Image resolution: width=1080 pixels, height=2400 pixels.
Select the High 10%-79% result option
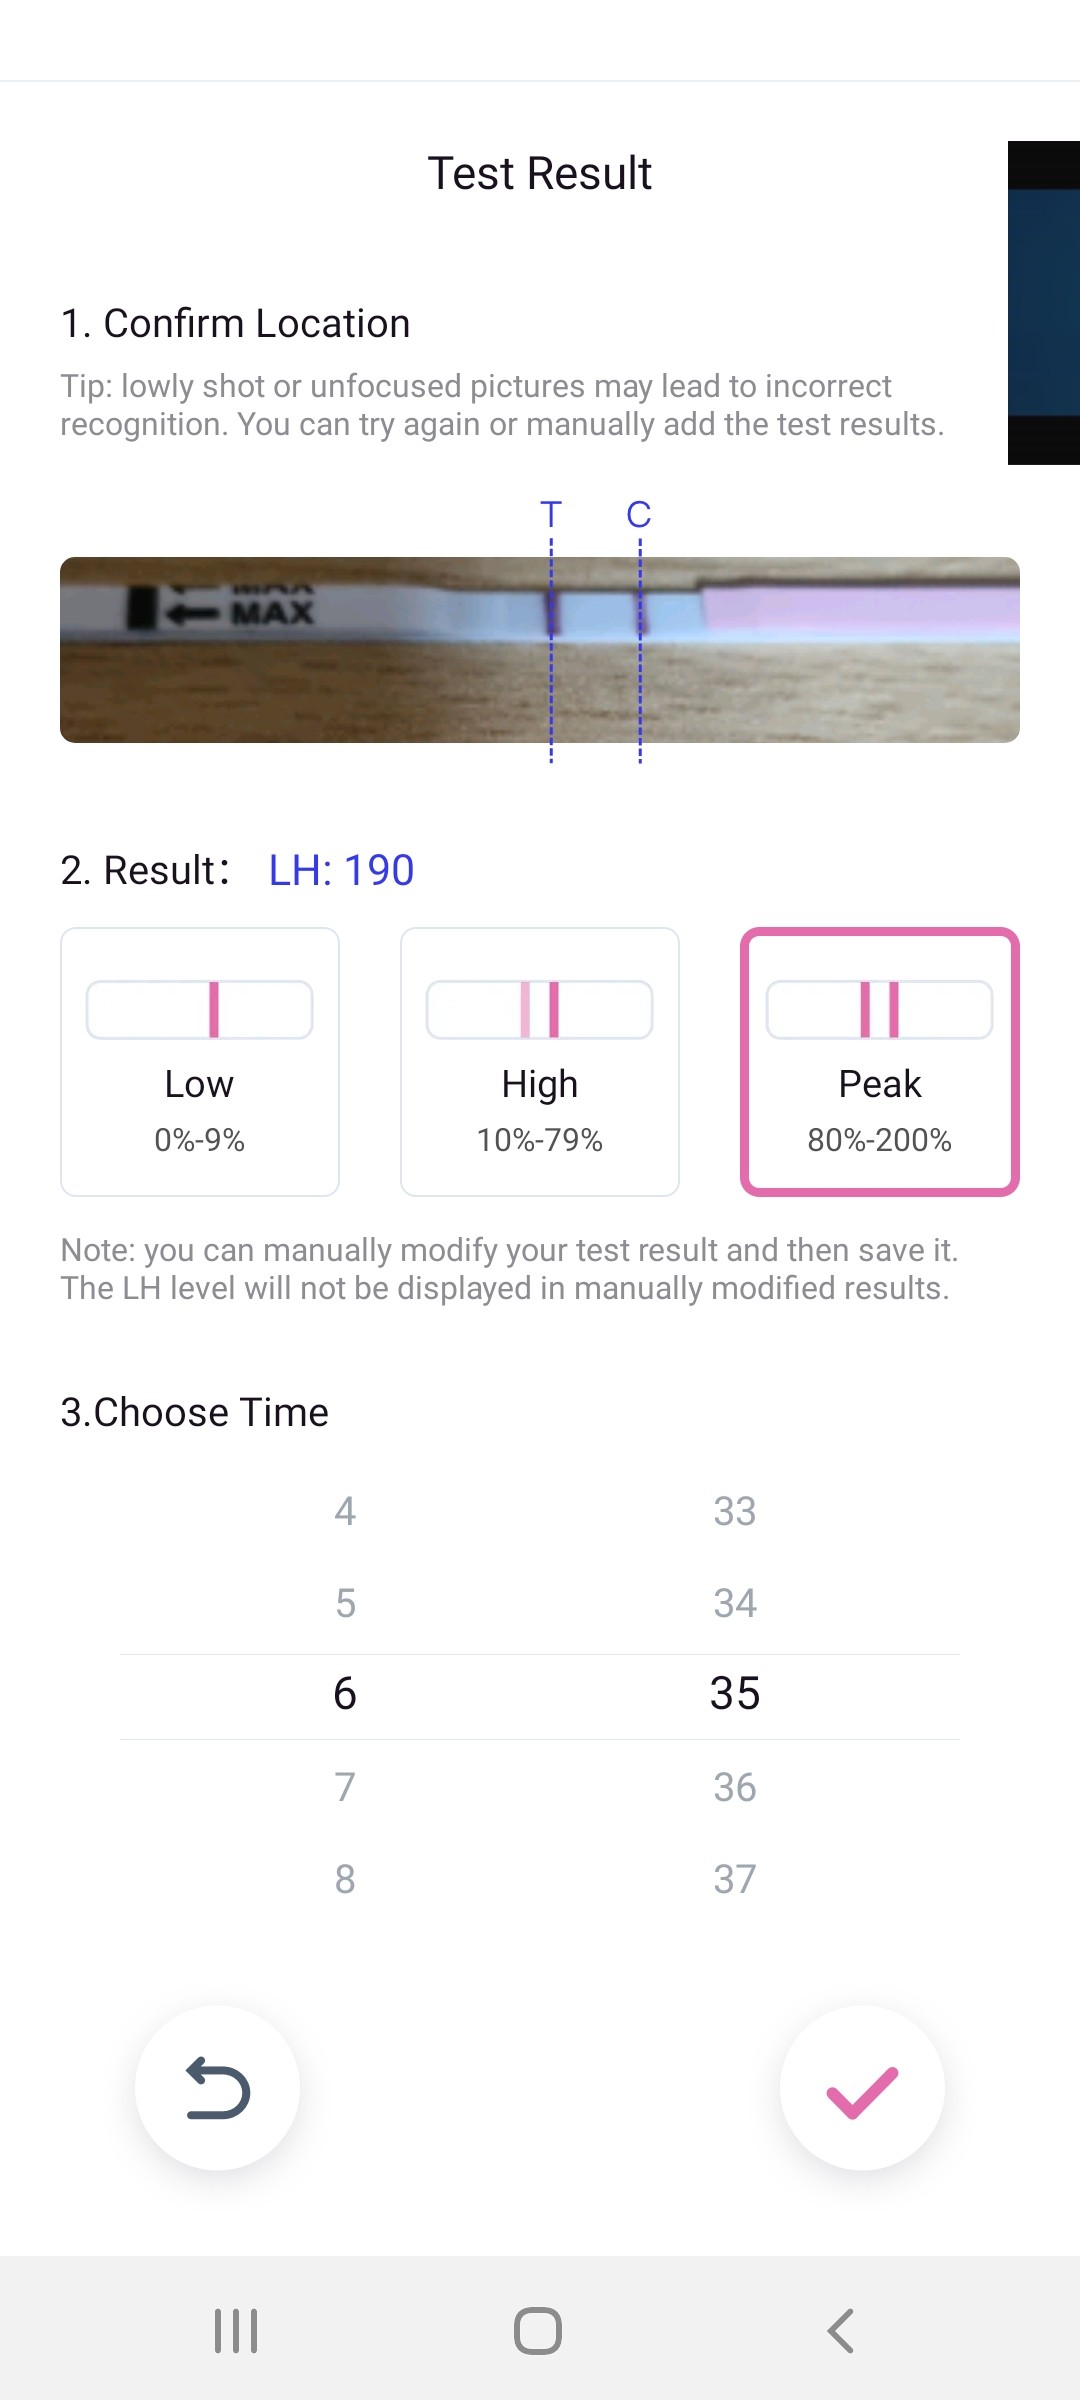[x=540, y=1061]
